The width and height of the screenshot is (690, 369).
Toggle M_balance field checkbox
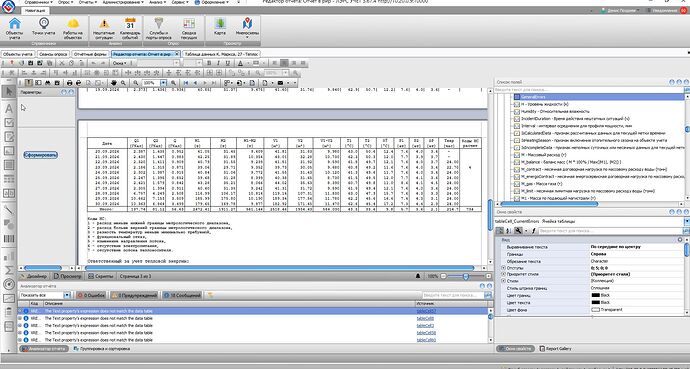(x=517, y=162)
